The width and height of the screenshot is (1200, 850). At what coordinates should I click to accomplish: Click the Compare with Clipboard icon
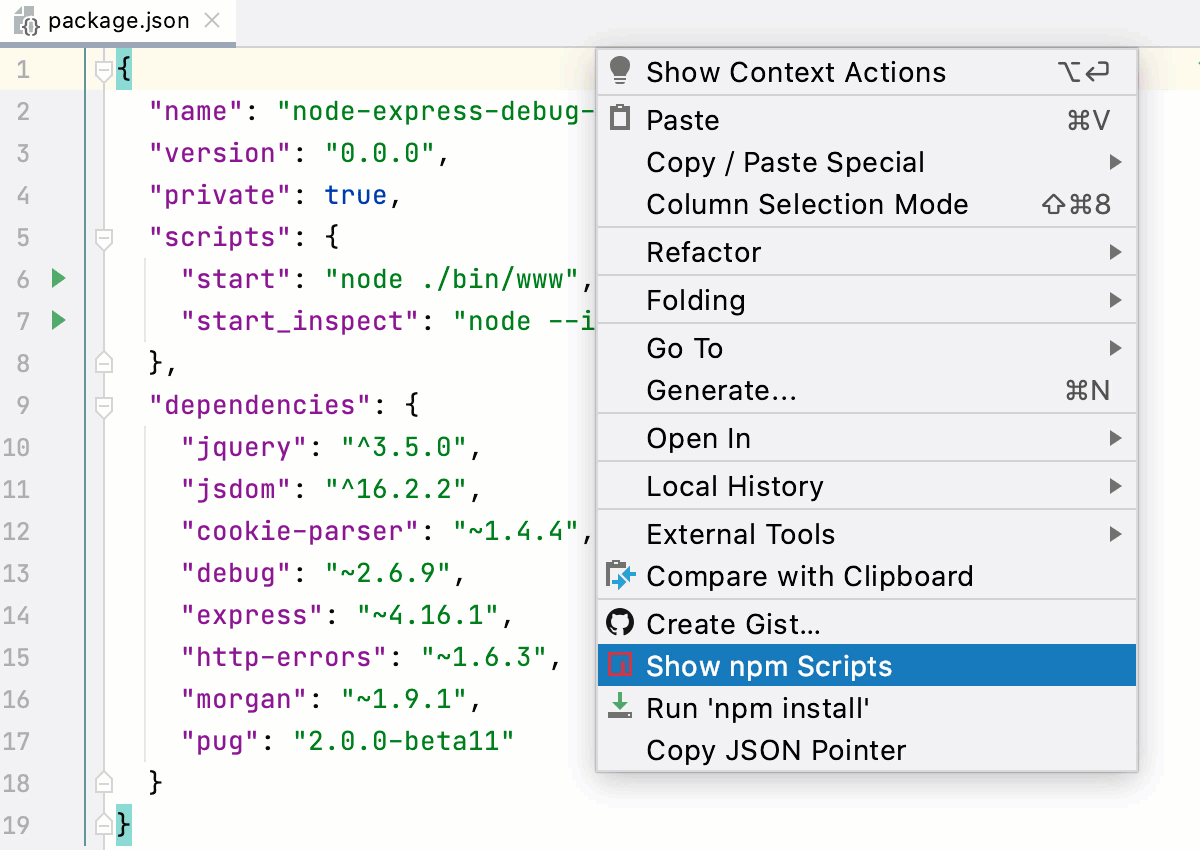click(618, 576)
